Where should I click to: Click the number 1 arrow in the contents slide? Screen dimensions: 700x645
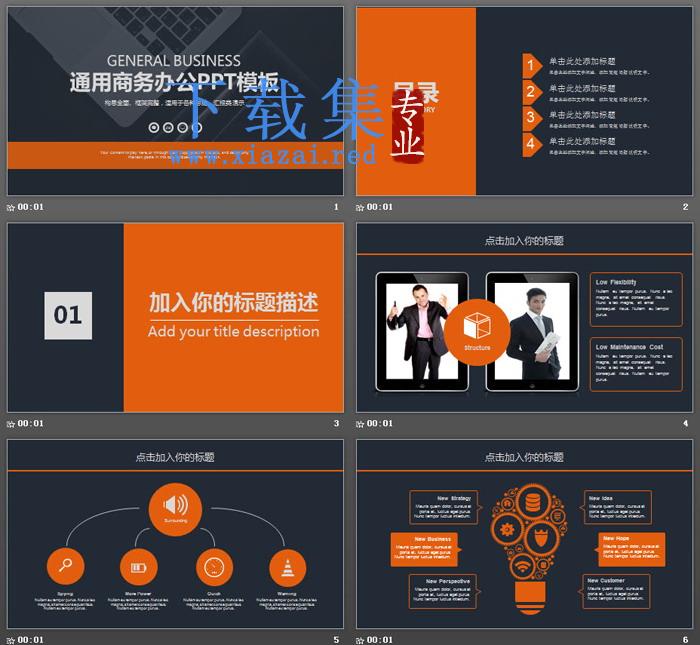[x=532, y=66]
